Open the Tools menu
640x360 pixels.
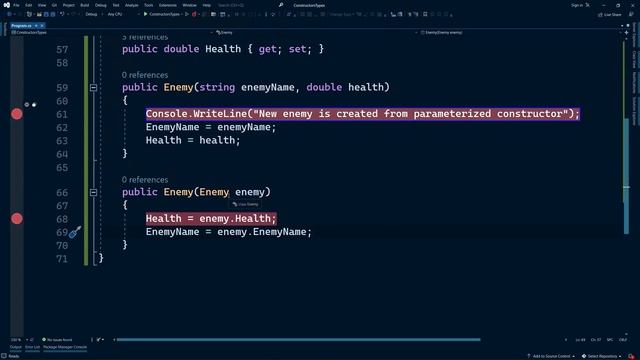click(x=149, y=5)
